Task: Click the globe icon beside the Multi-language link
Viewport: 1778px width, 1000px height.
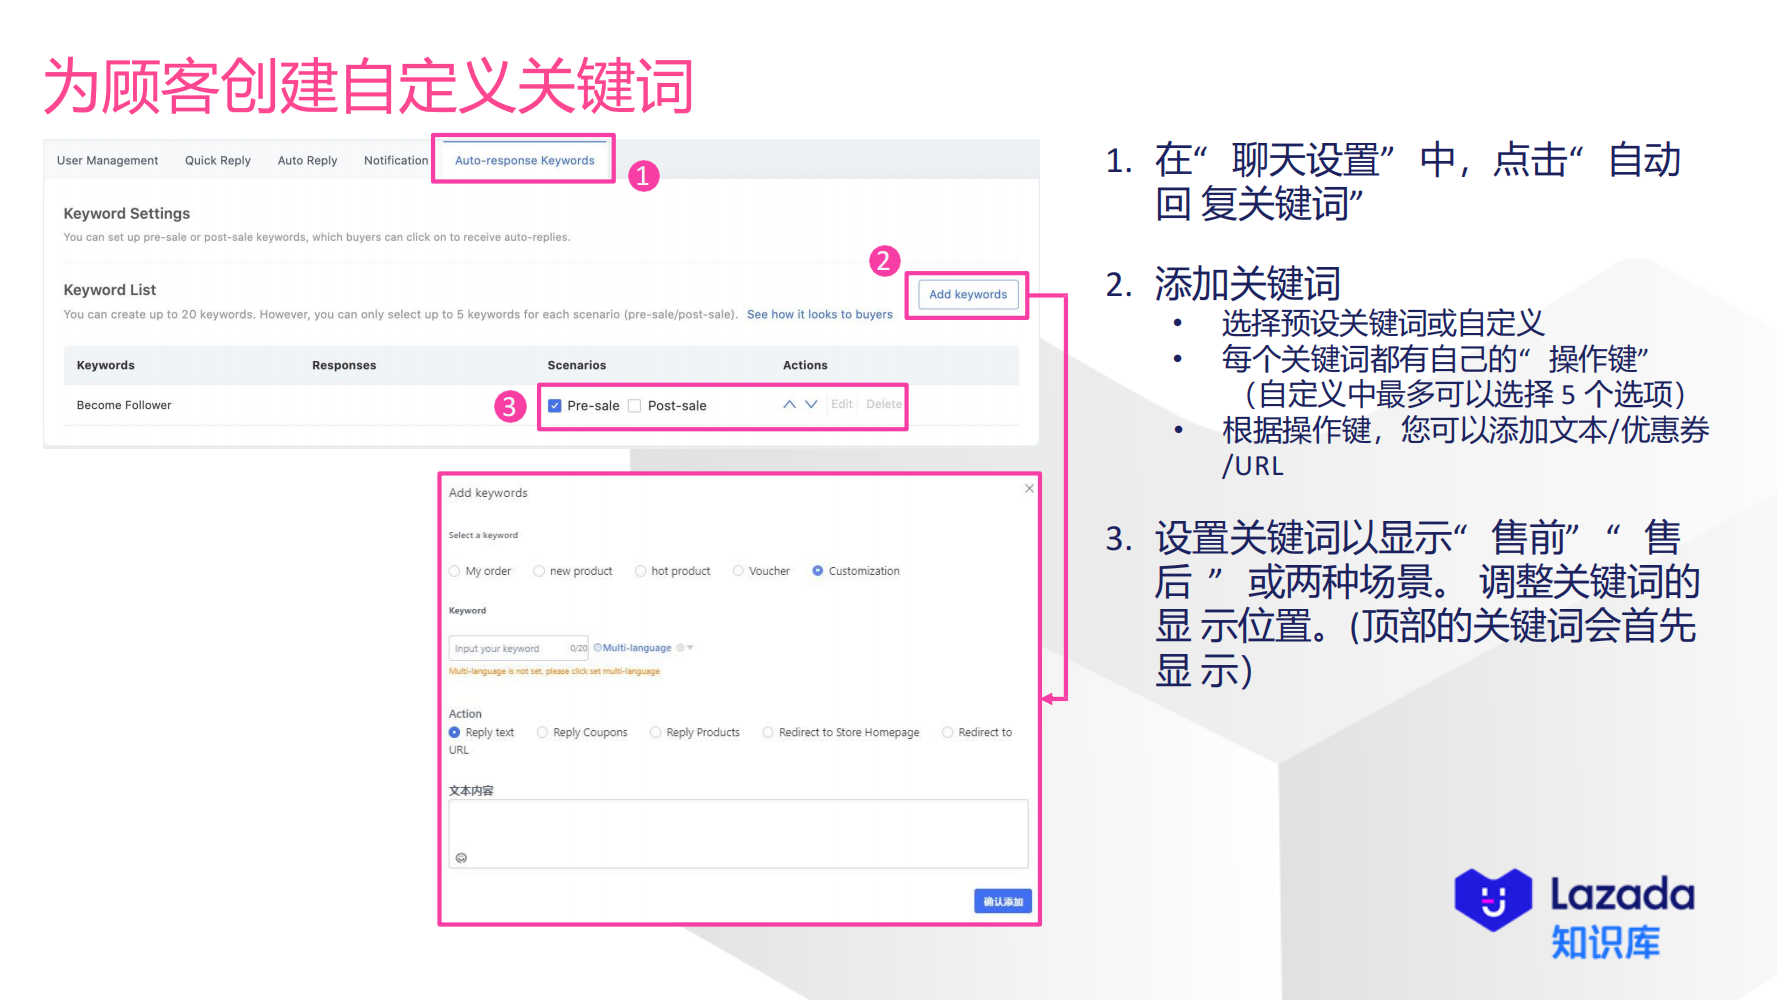Action: point(679,647)
